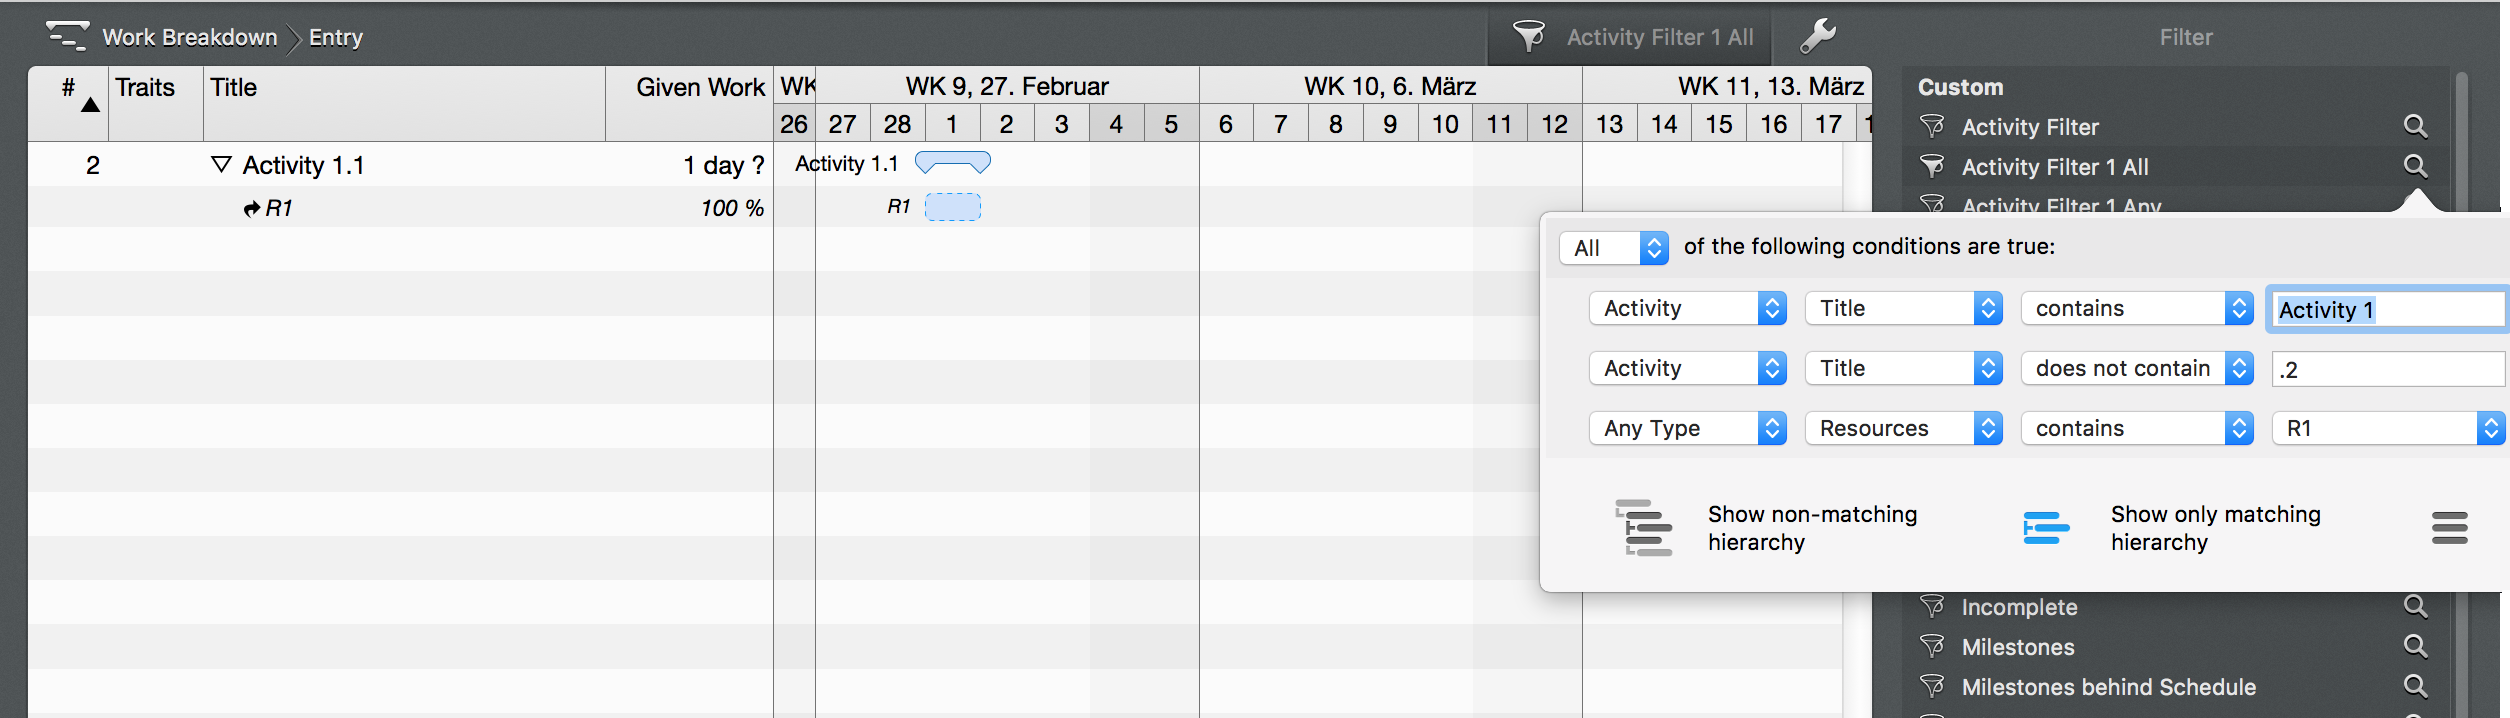The width and height of the screenshot is (2510, 718).
Task: Open the wrench settings tool
Action: pos(1817,36)
